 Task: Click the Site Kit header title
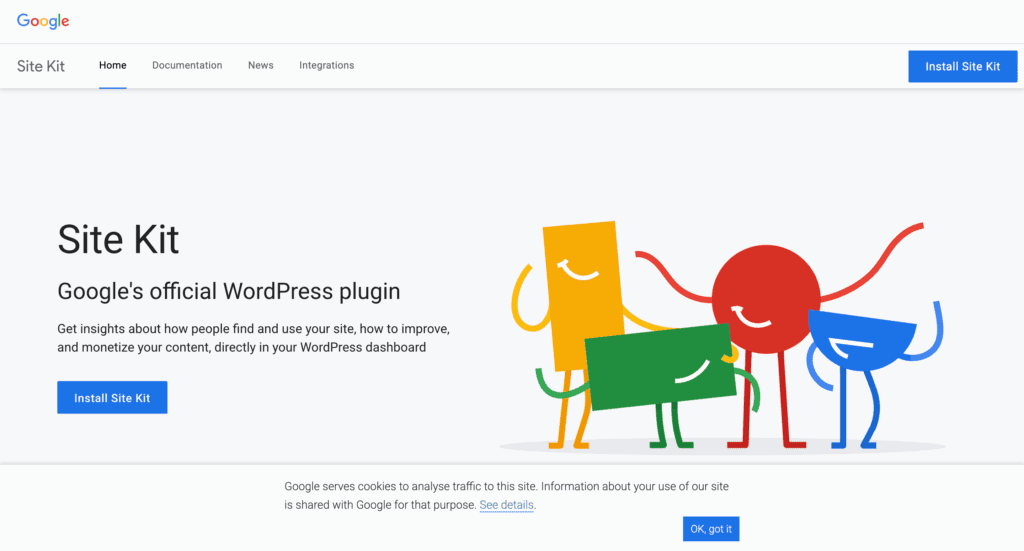(x=40, y=66)
